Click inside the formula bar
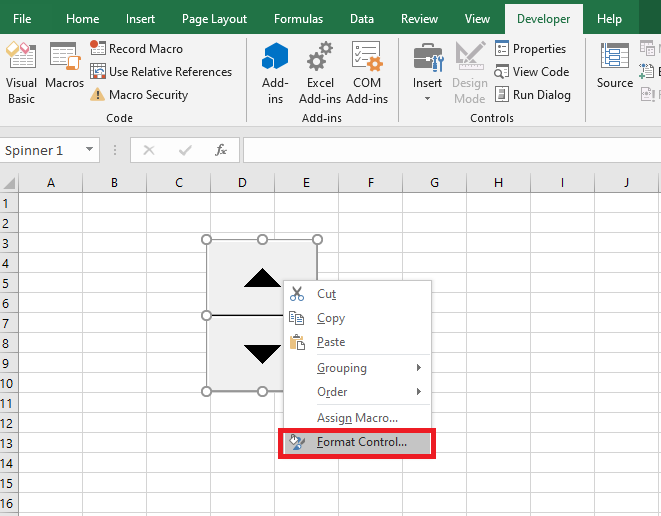This screenshot has height=516, width=661. tap(450, 150)
